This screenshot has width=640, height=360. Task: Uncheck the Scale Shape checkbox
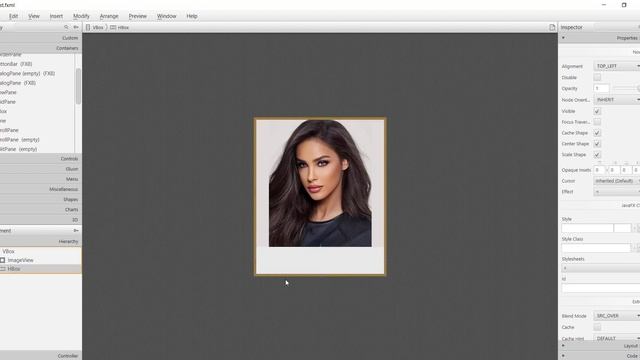coord(597,155)
